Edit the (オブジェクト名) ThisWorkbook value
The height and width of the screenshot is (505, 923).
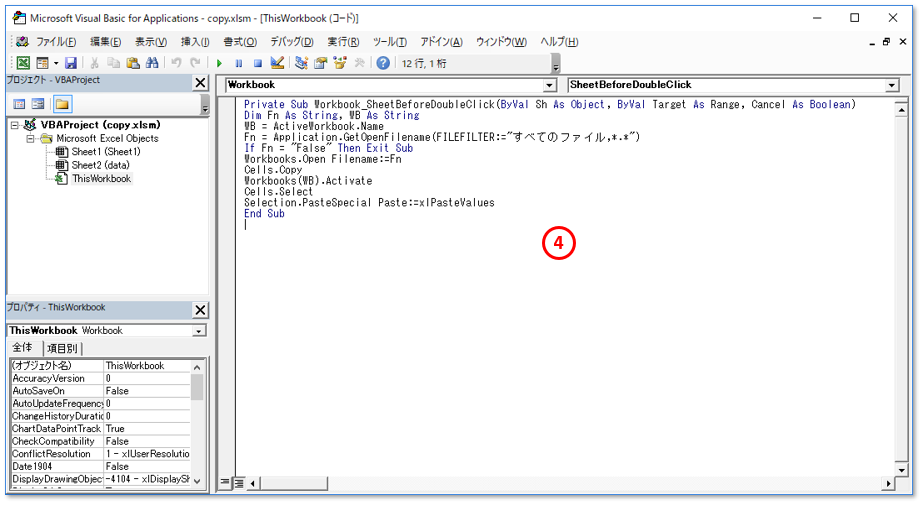pos(147,366)
